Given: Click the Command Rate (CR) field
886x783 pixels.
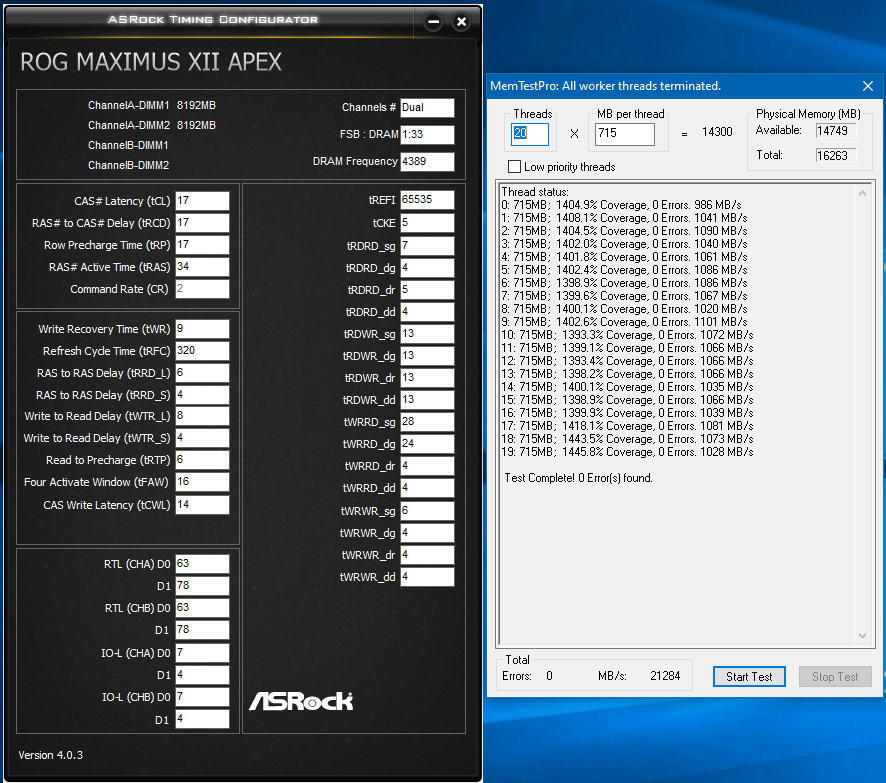Looking at the screenshot, I should [x=202, y=289].
